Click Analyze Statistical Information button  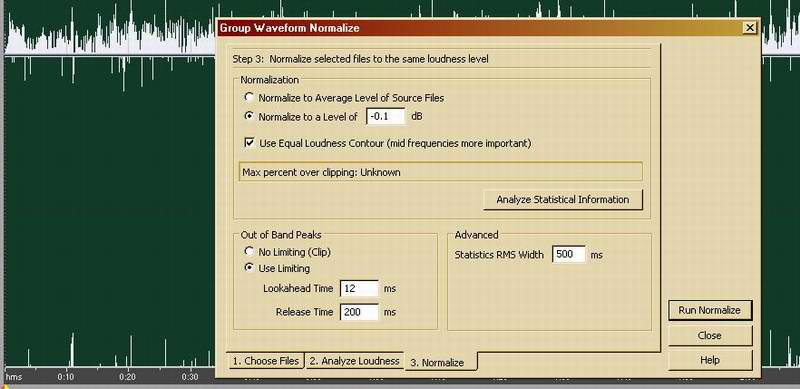[563, 200]
